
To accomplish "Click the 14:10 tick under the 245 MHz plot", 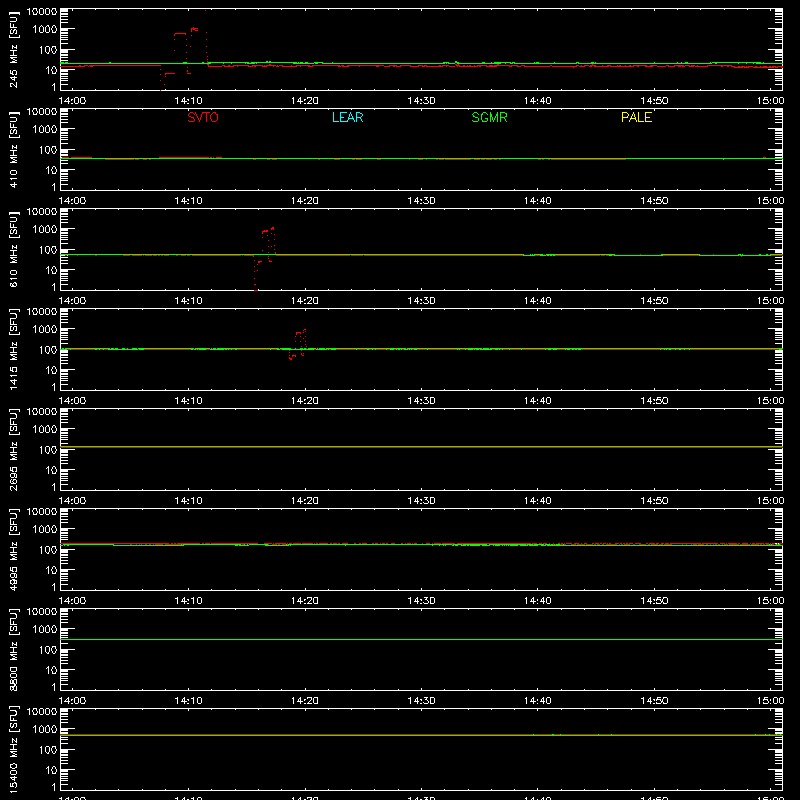I will tap(188, 101).
